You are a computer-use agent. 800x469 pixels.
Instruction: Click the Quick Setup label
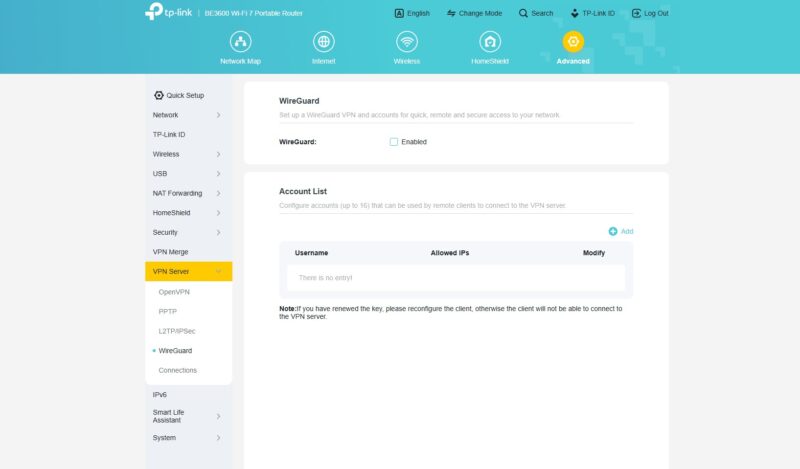(185, 95)
